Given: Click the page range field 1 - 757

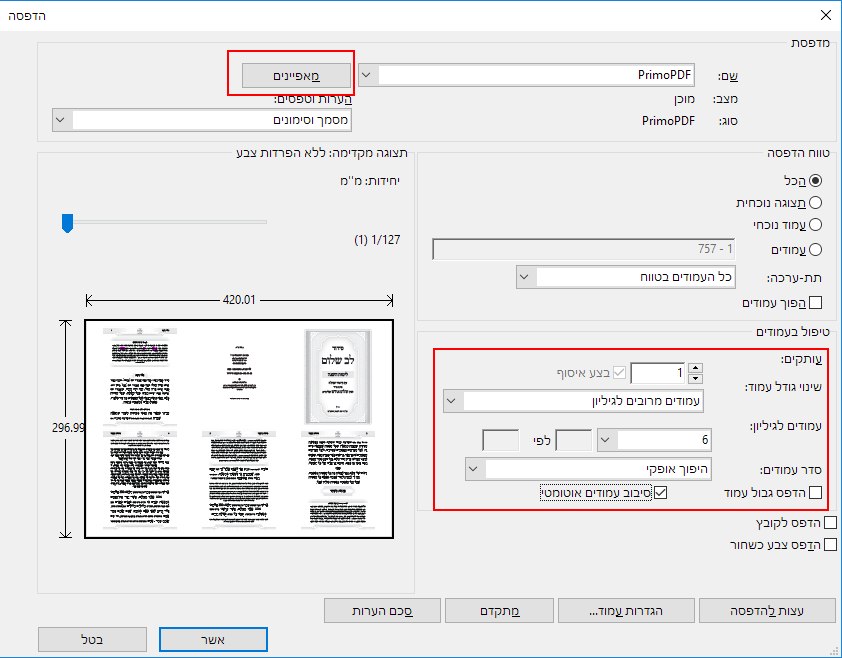Looking at the screenshot, I should (x=584, y=249).
